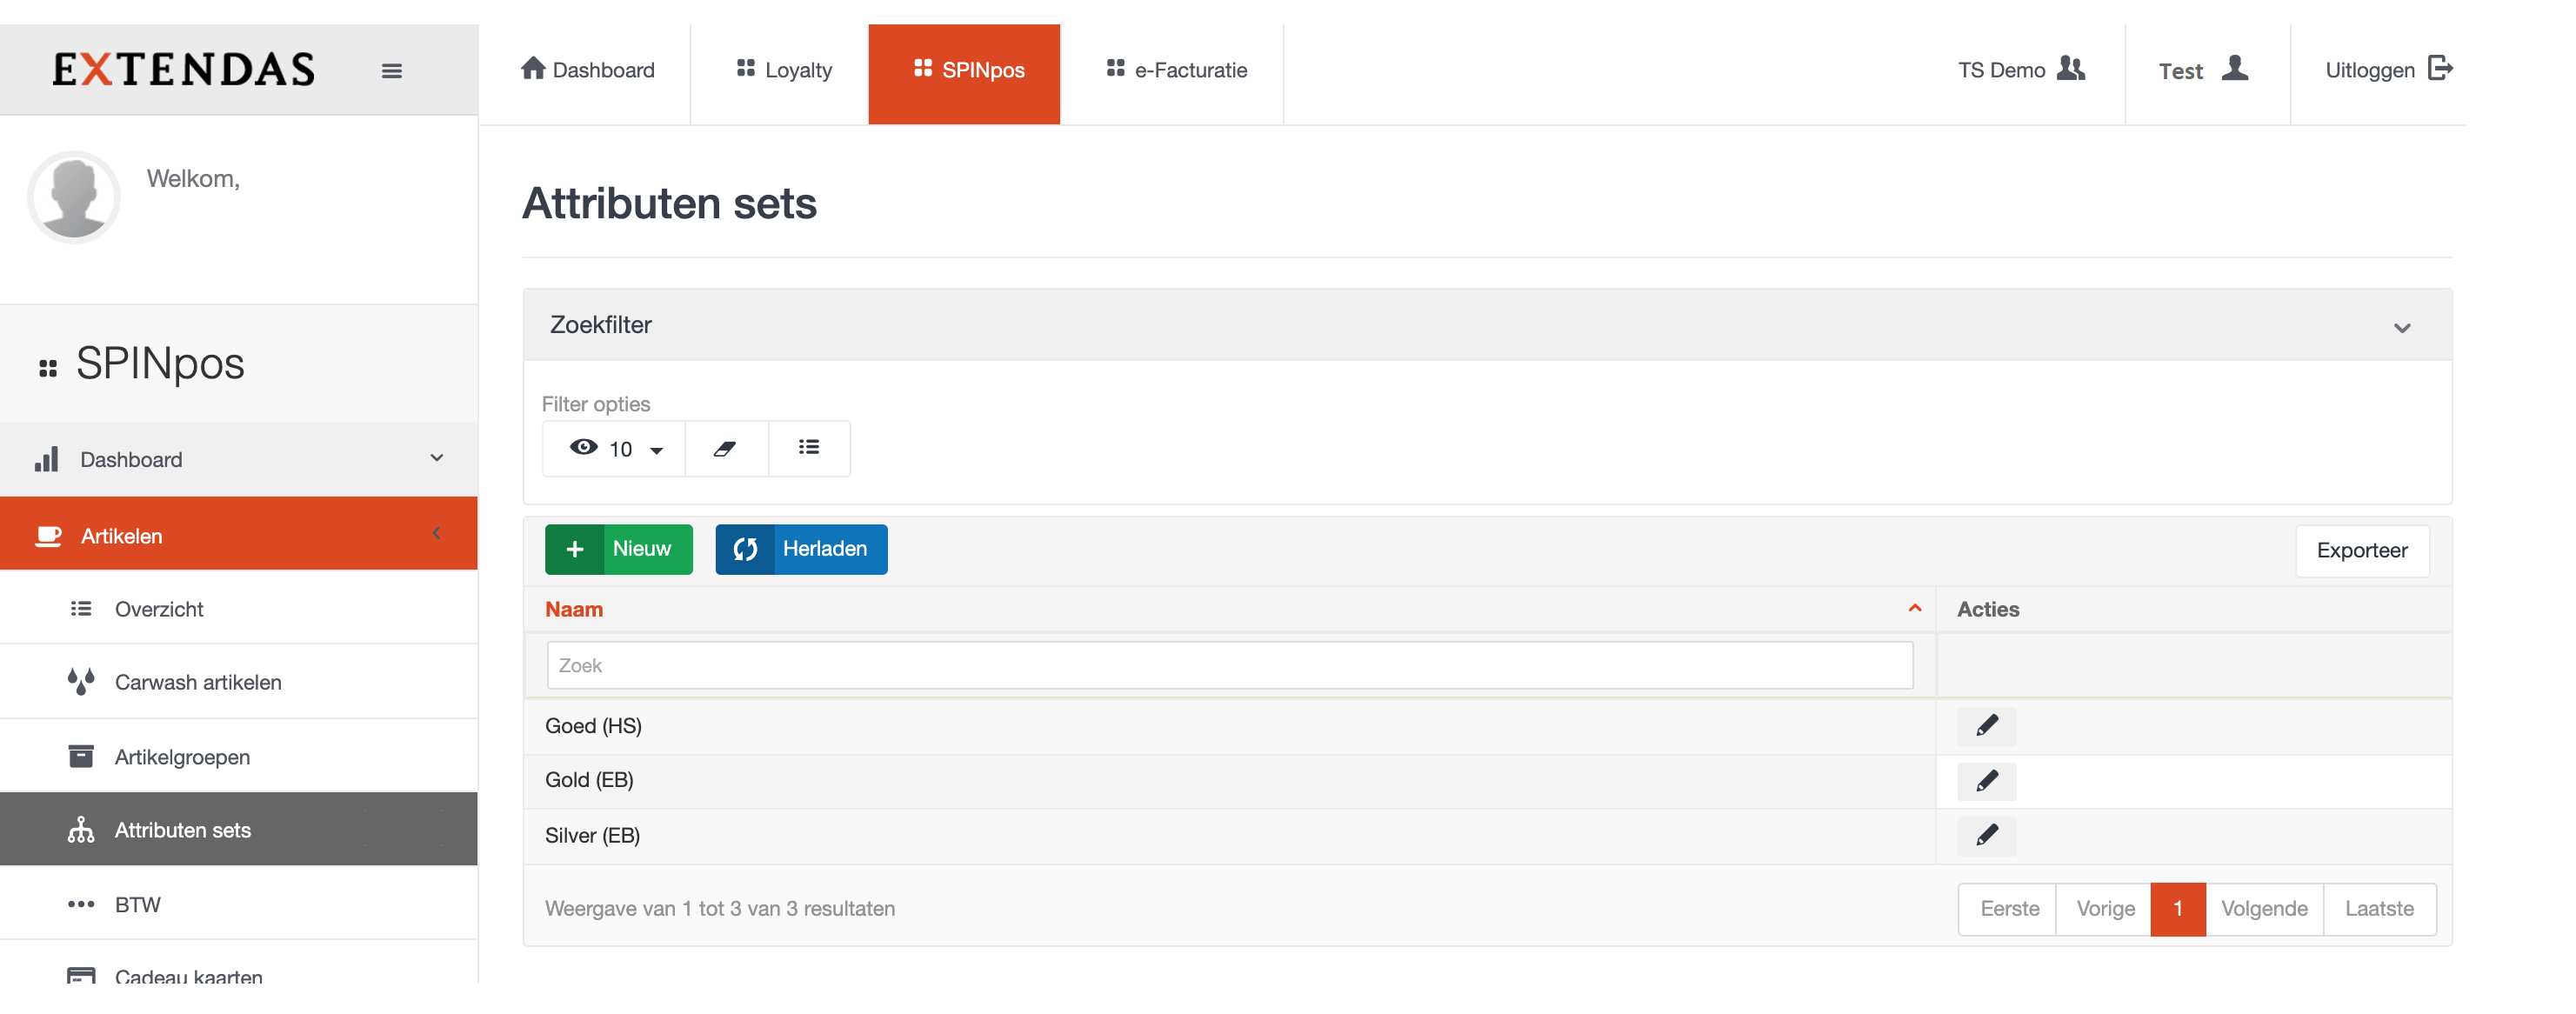Click the eraser clear-filter icon
This screenshot has height=1014, width=2576.
[725, 449]
